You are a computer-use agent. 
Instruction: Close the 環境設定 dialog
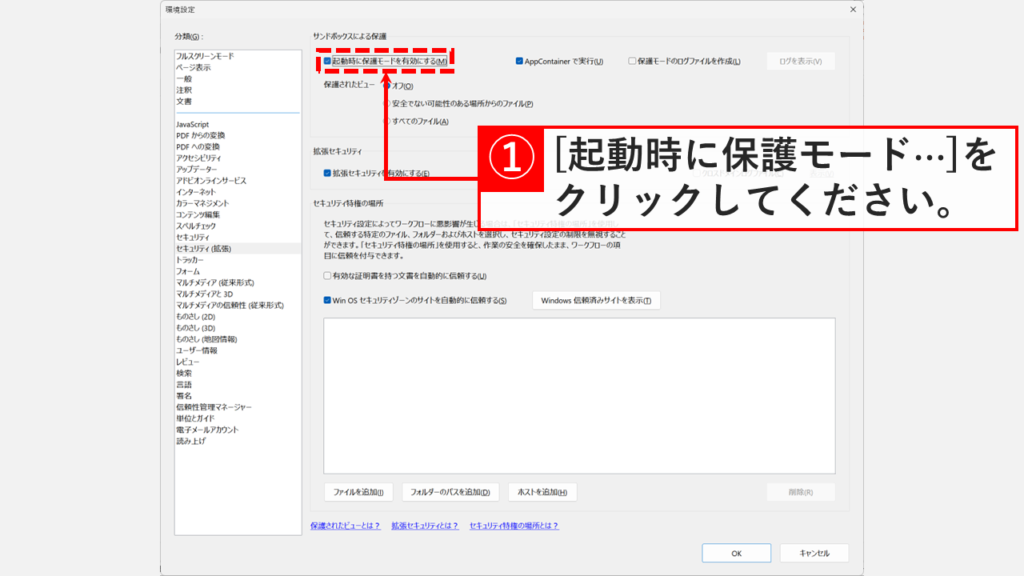coord(853,9)
